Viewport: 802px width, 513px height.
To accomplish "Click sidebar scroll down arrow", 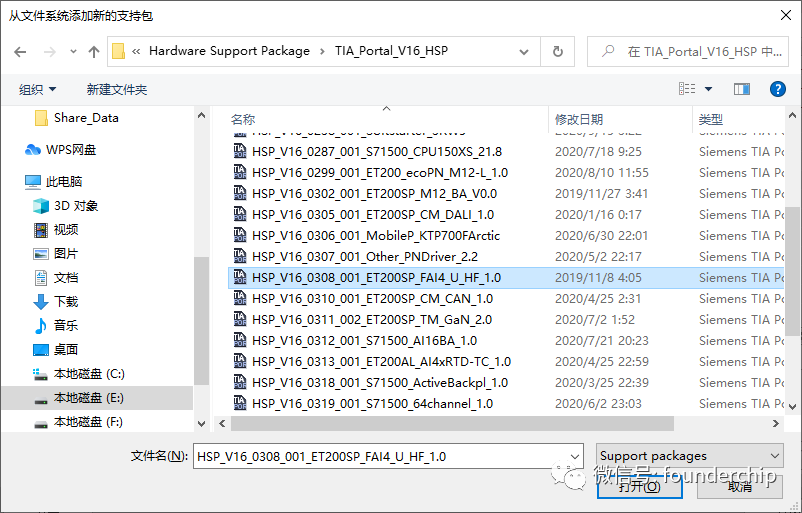I will 202,423.
